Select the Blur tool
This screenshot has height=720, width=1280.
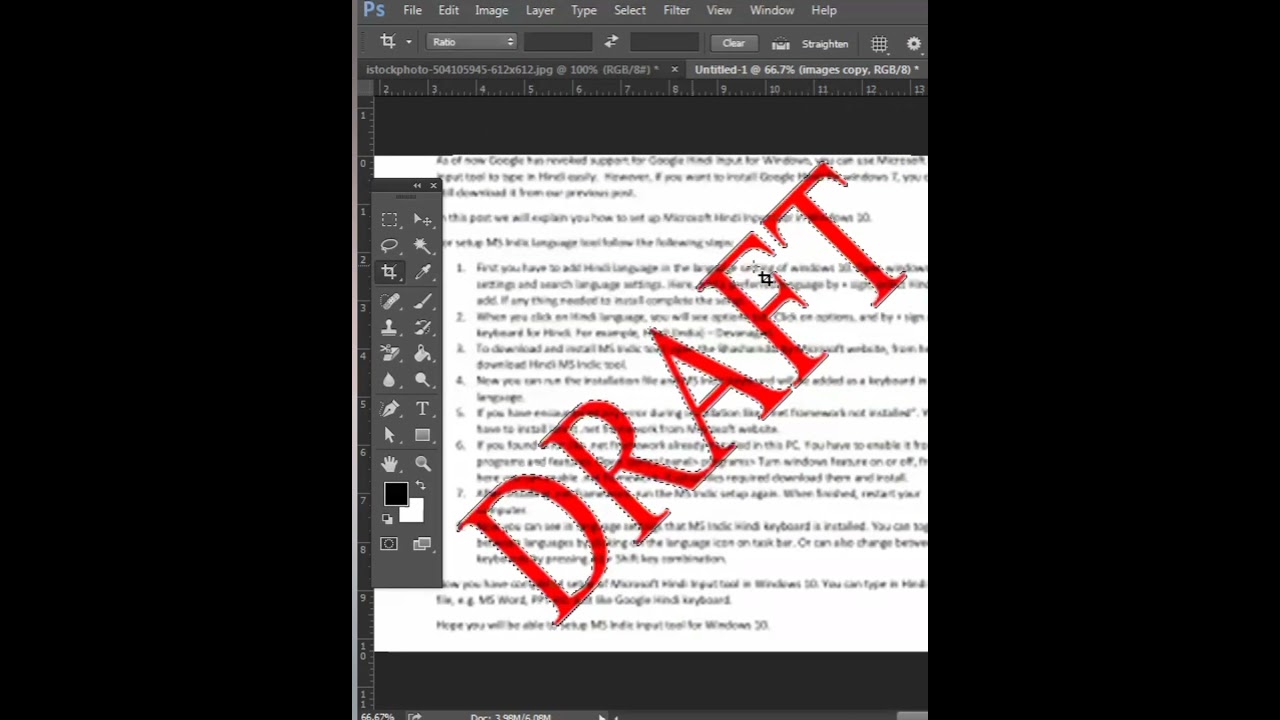(x=389, y=380)
